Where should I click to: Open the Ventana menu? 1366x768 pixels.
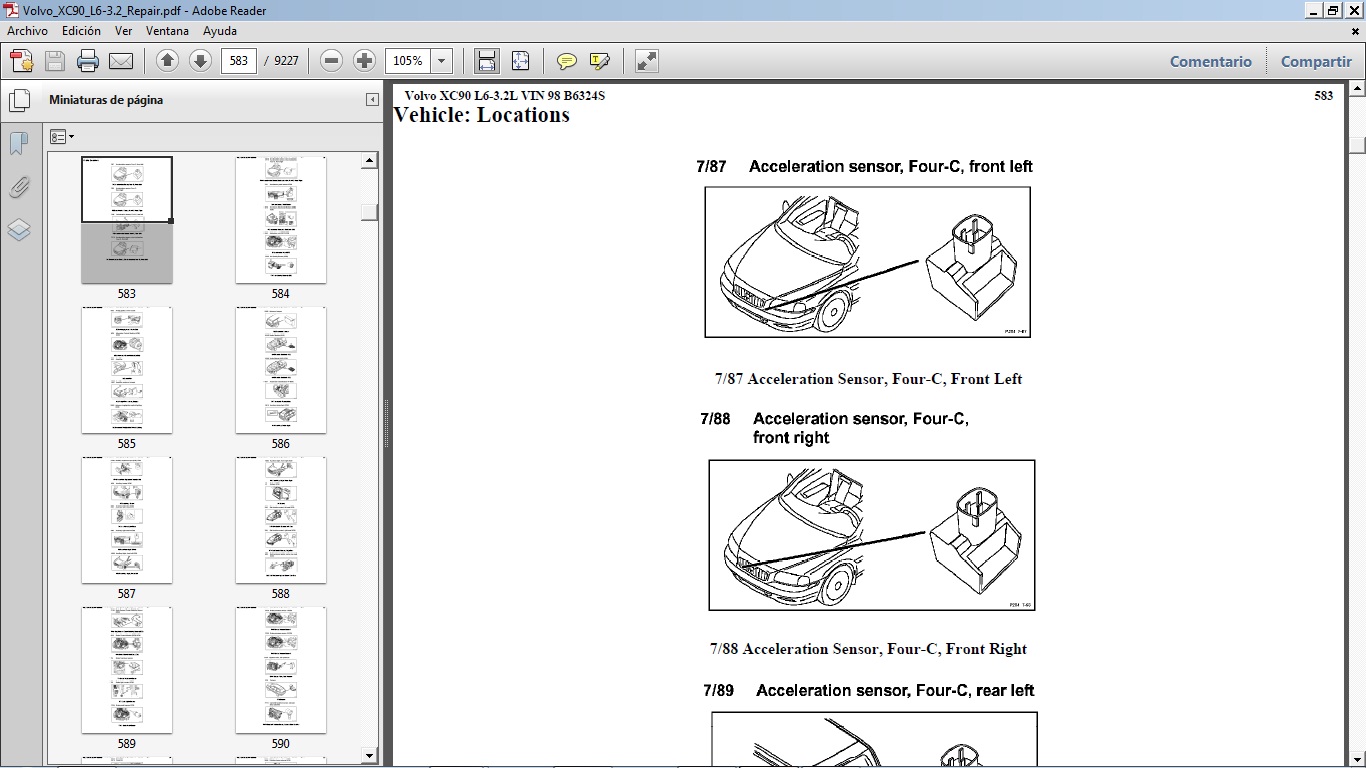pyautogui.click(x=167, y=31)
